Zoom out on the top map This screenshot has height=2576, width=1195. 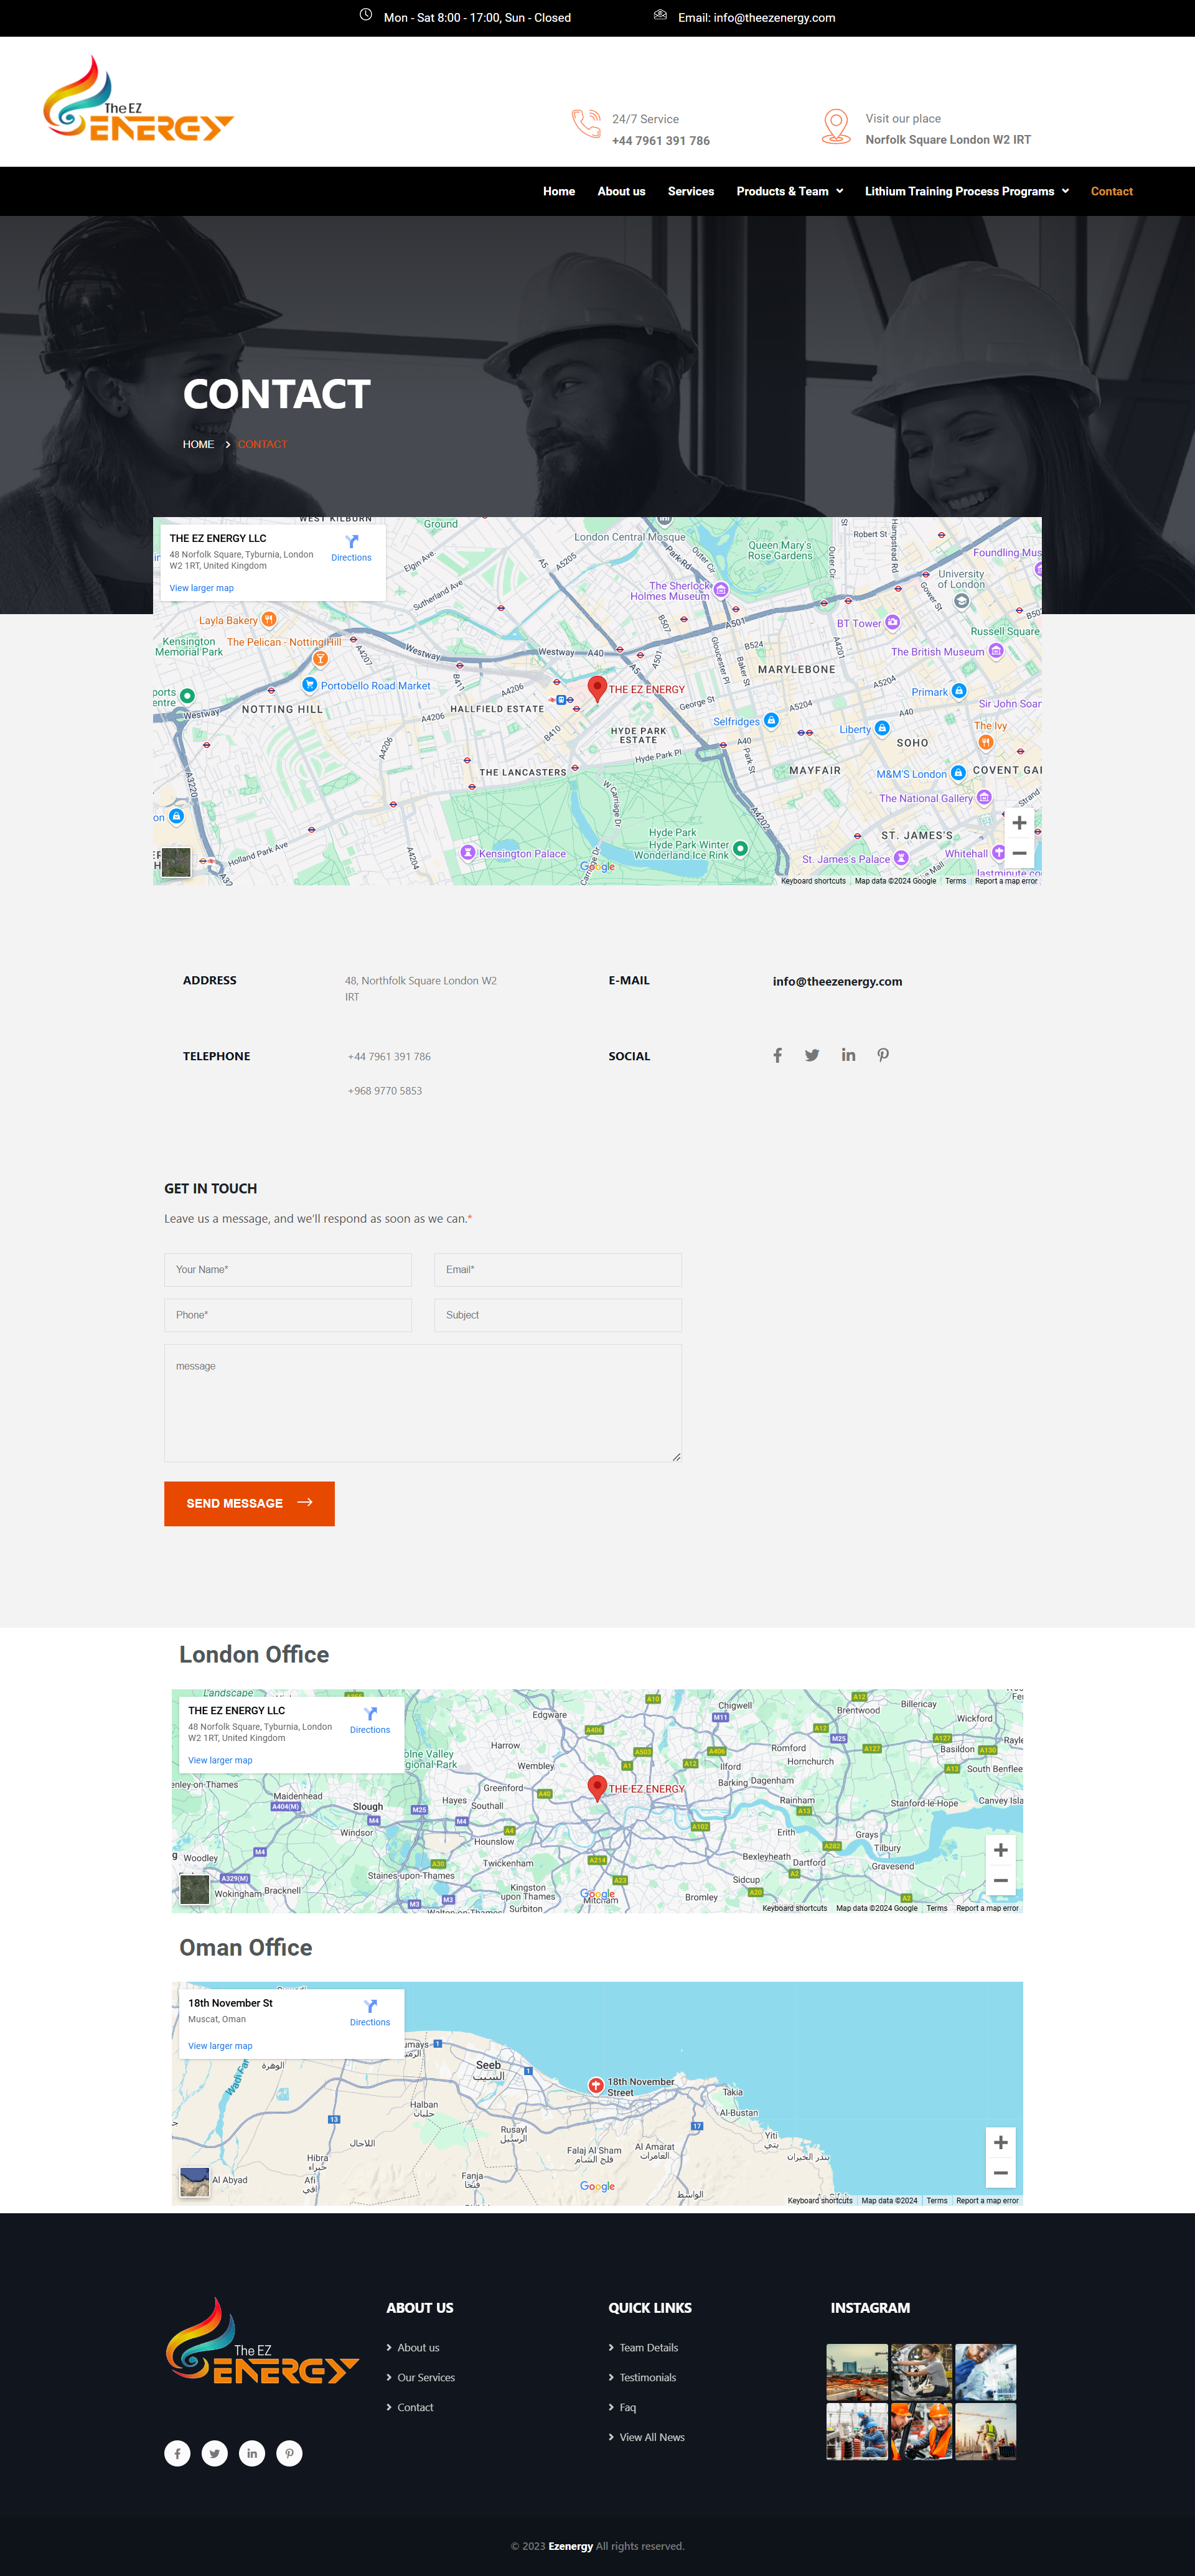tap(1019, 853)
